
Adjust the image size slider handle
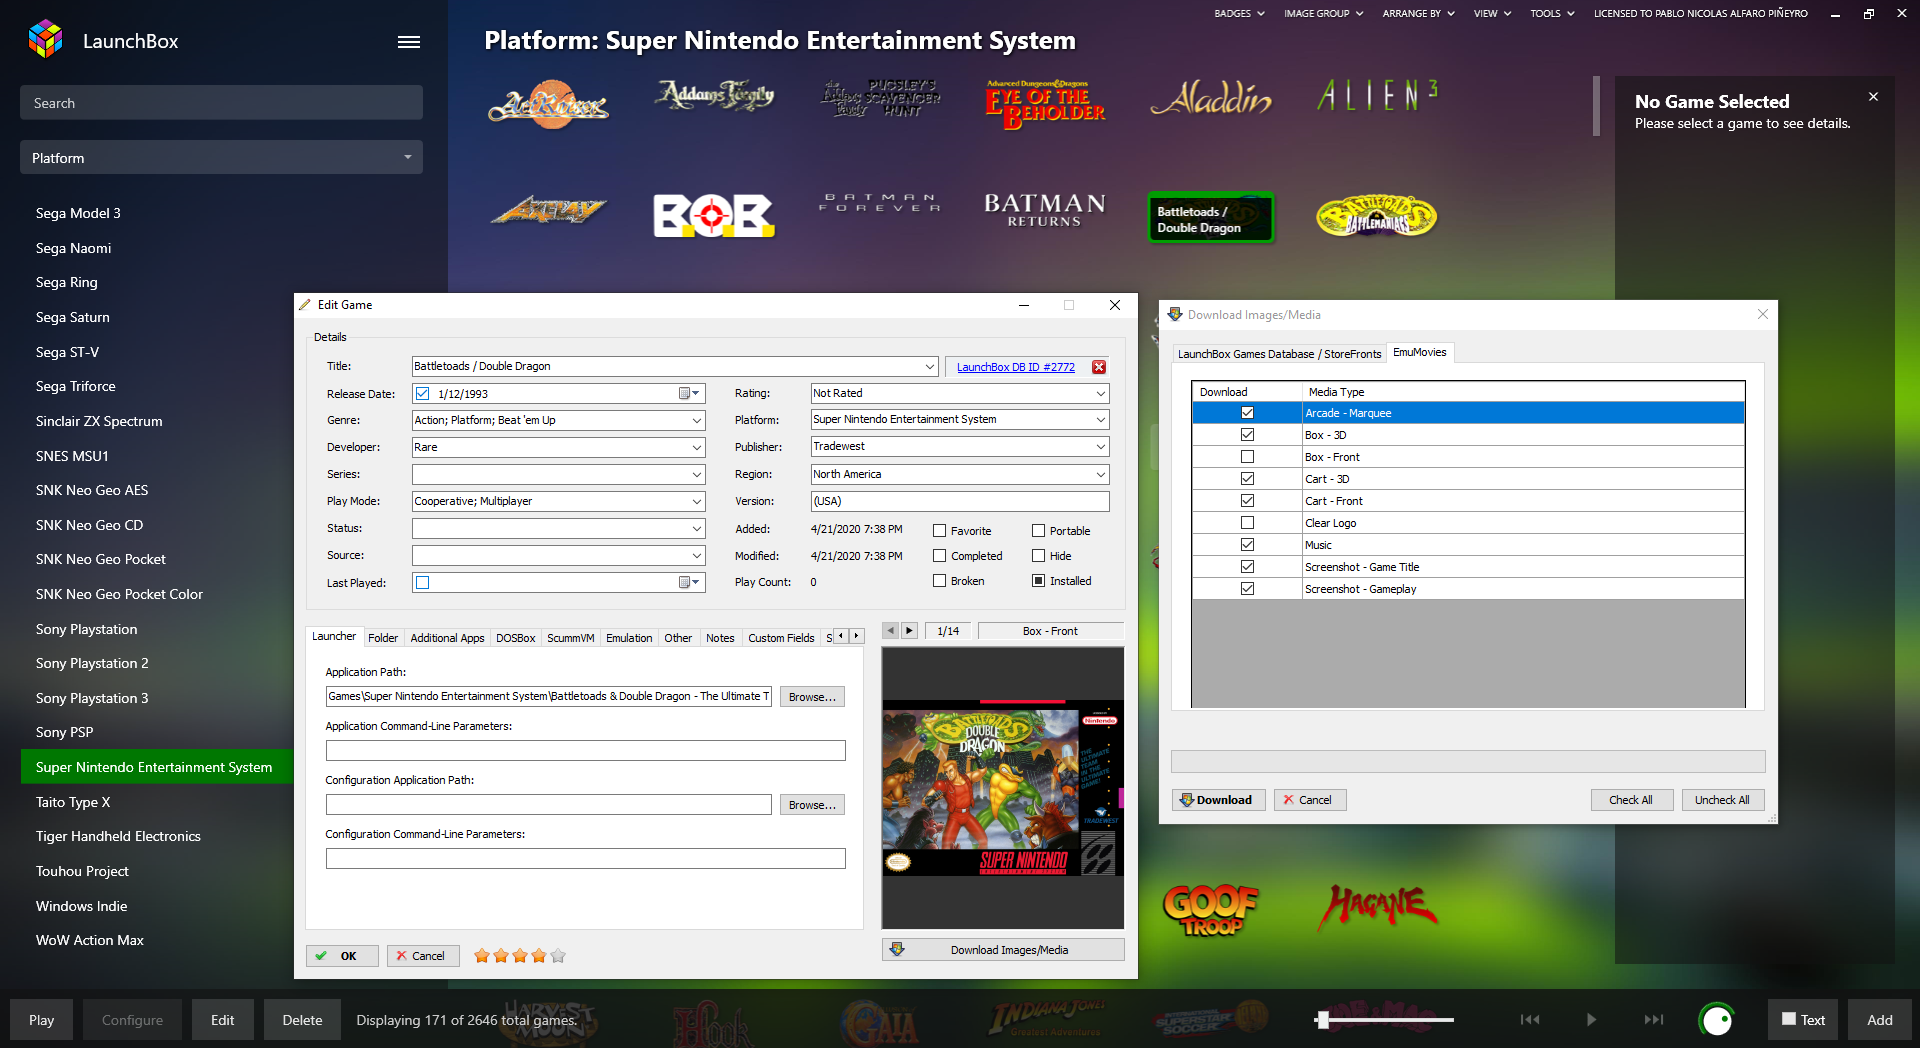1323,1020
